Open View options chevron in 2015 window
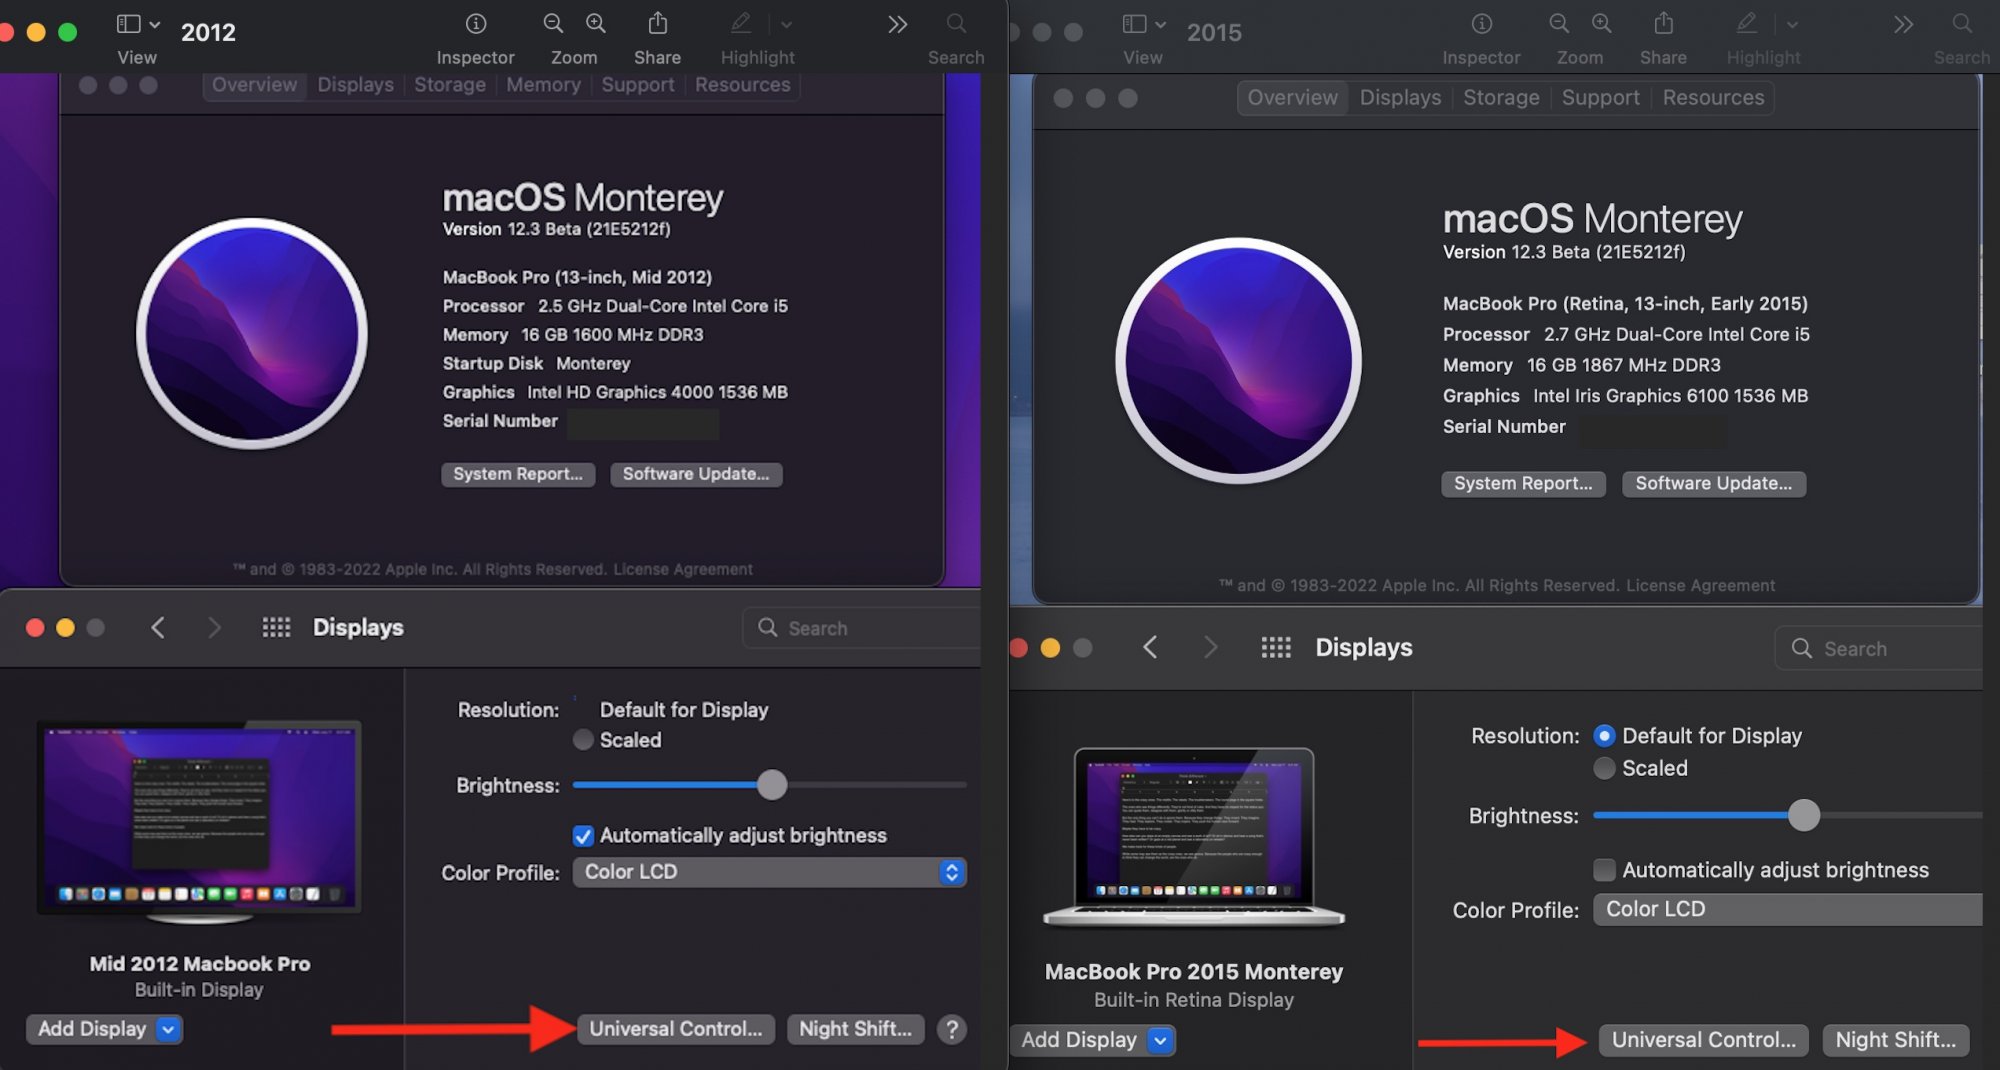 click(1161, 24)
